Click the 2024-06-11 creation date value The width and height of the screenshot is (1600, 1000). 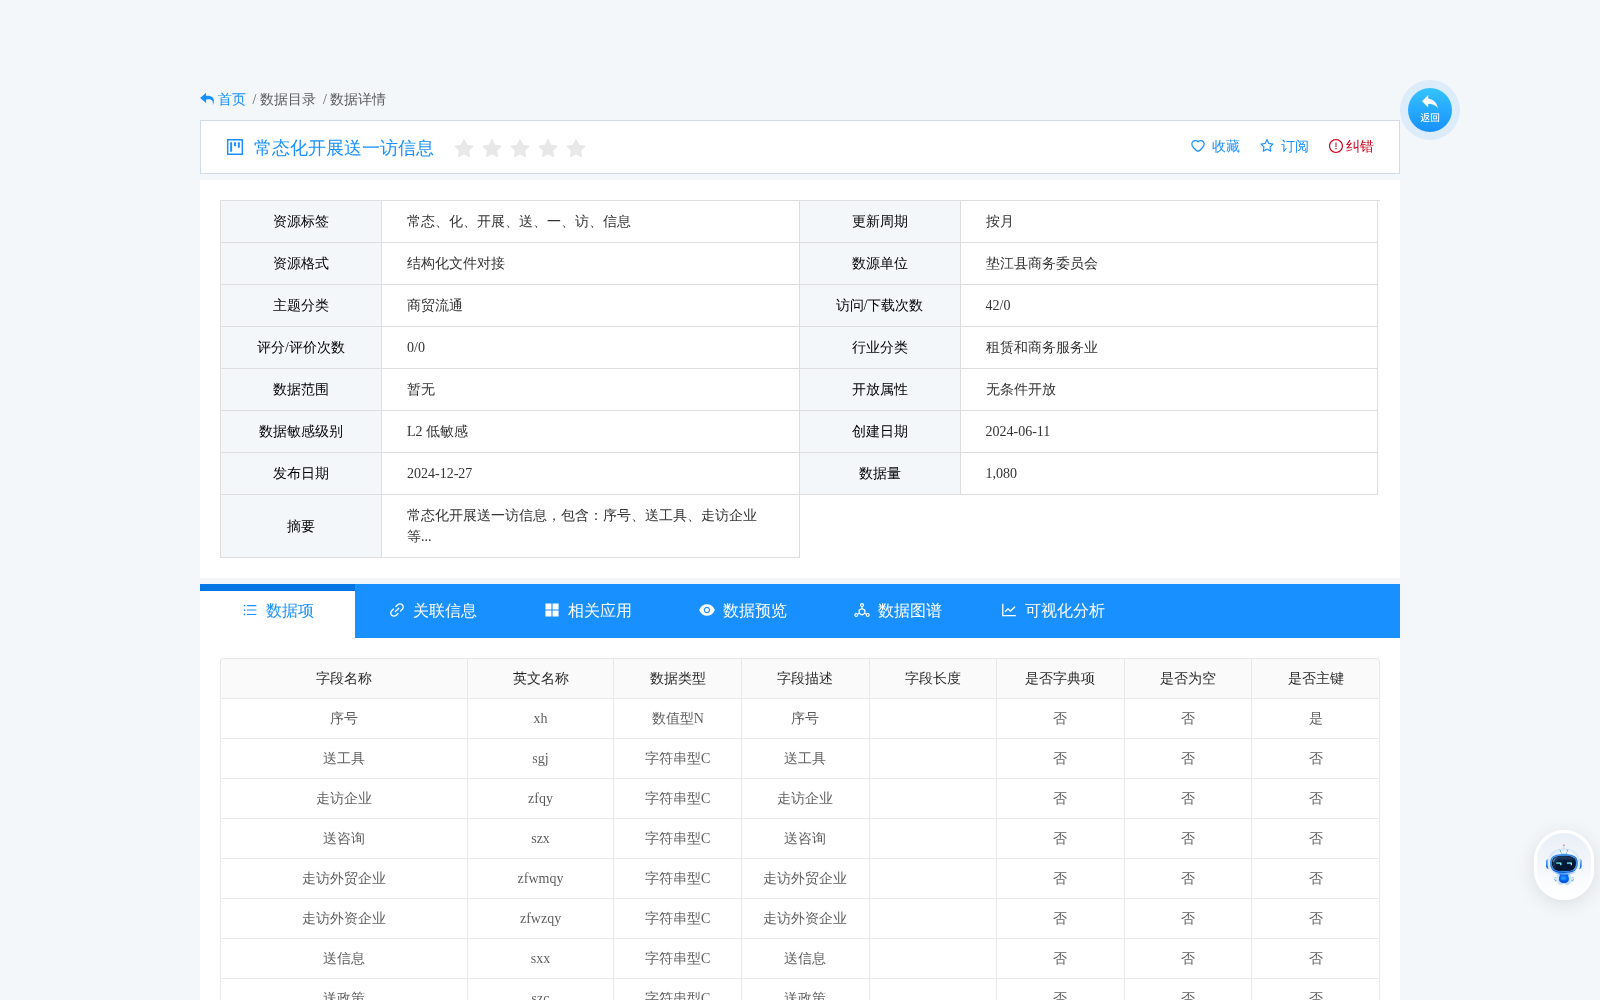tap(1018, 432)
